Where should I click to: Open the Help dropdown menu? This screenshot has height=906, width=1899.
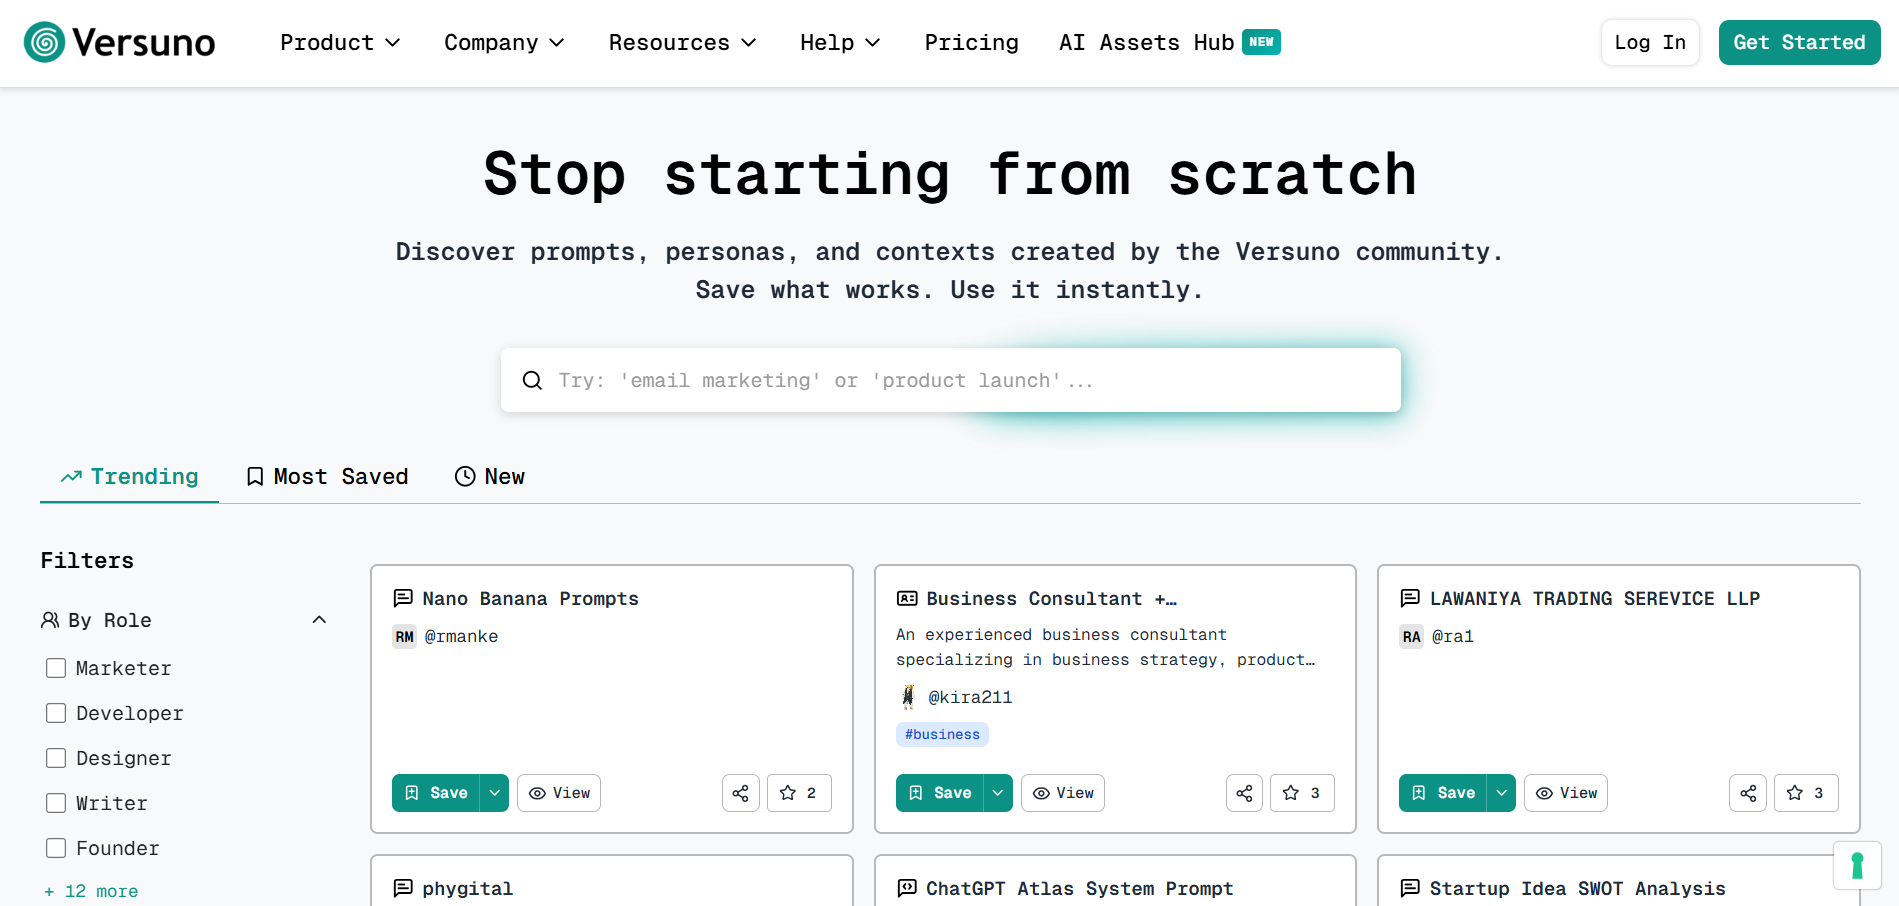click(840, 42)
